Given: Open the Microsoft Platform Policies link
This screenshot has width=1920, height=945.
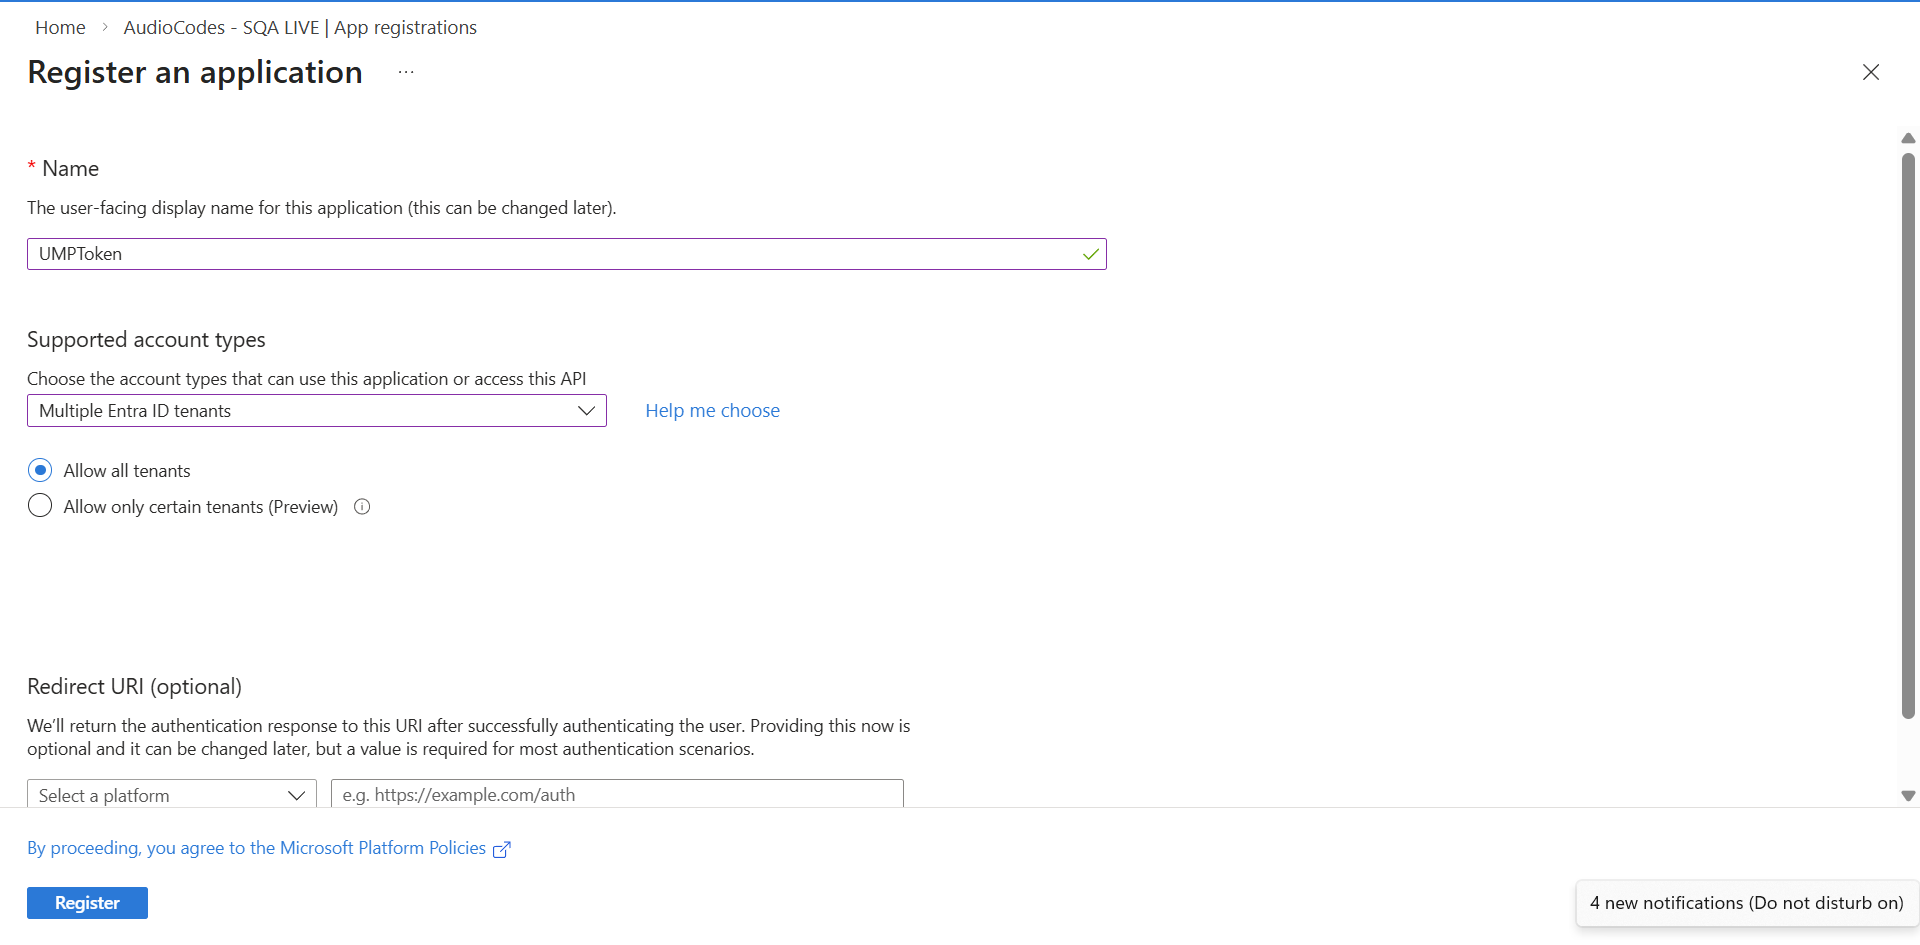Looking at the screenshot, I should click(x=257, y=848).
